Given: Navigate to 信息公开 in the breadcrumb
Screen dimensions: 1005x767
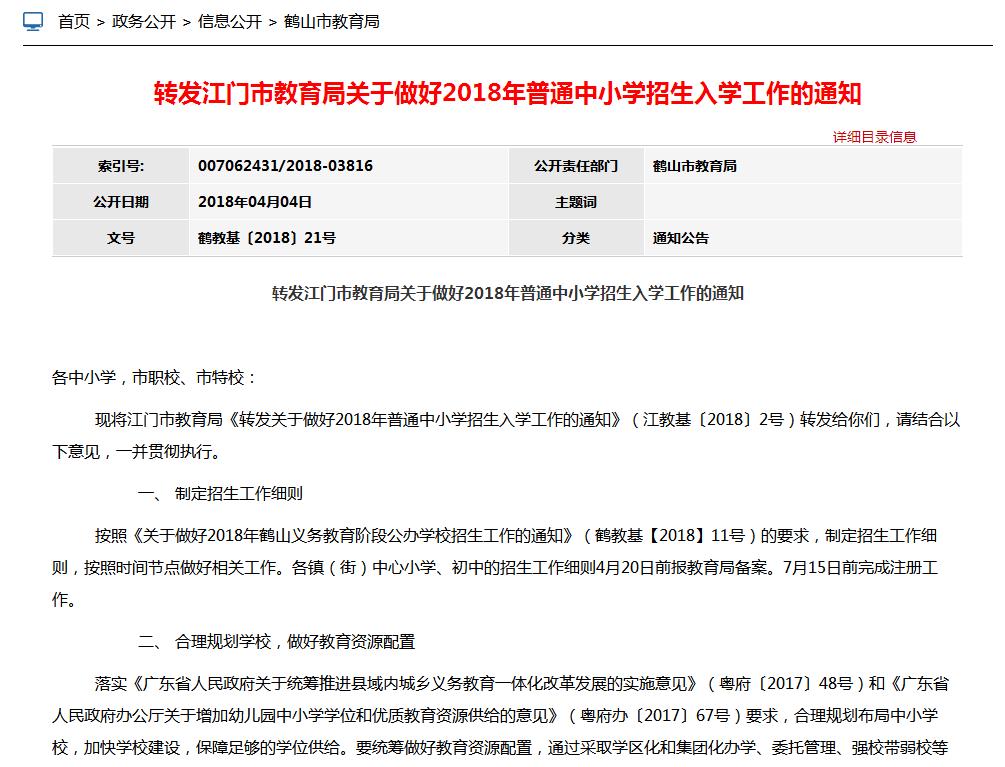Looking at the screenshot, I should pyautogui.click(x=230, y=22).
